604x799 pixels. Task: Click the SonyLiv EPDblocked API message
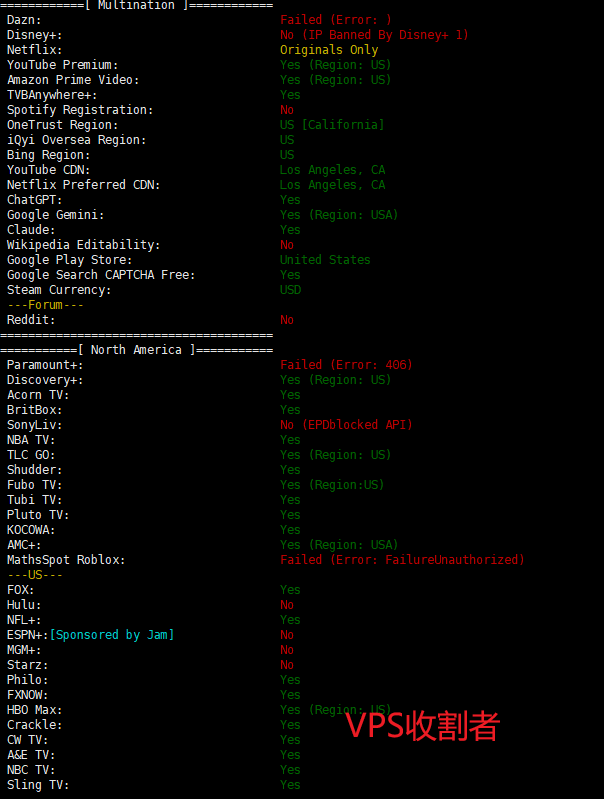tap(346, 425)
